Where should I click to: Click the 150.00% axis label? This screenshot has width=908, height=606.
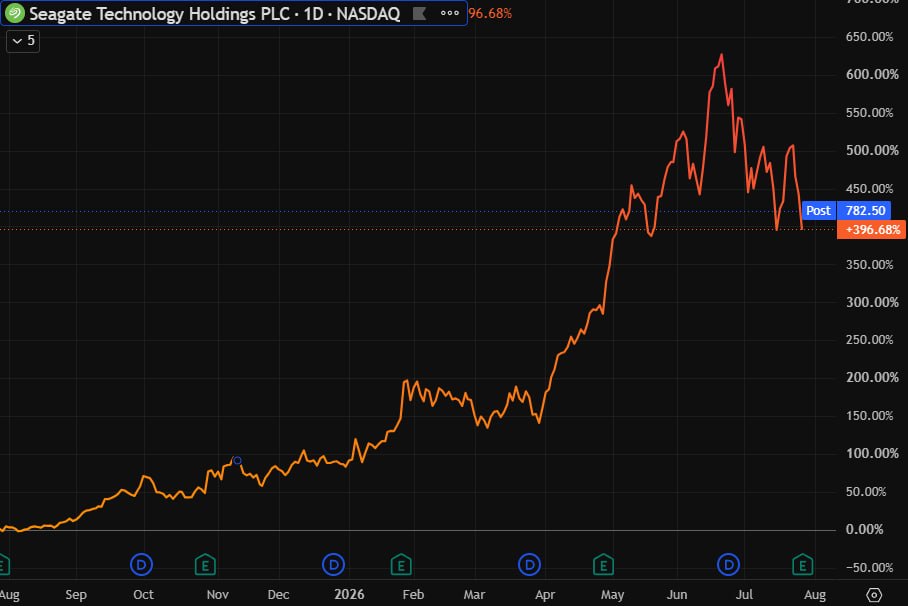(x=869, y=416)
